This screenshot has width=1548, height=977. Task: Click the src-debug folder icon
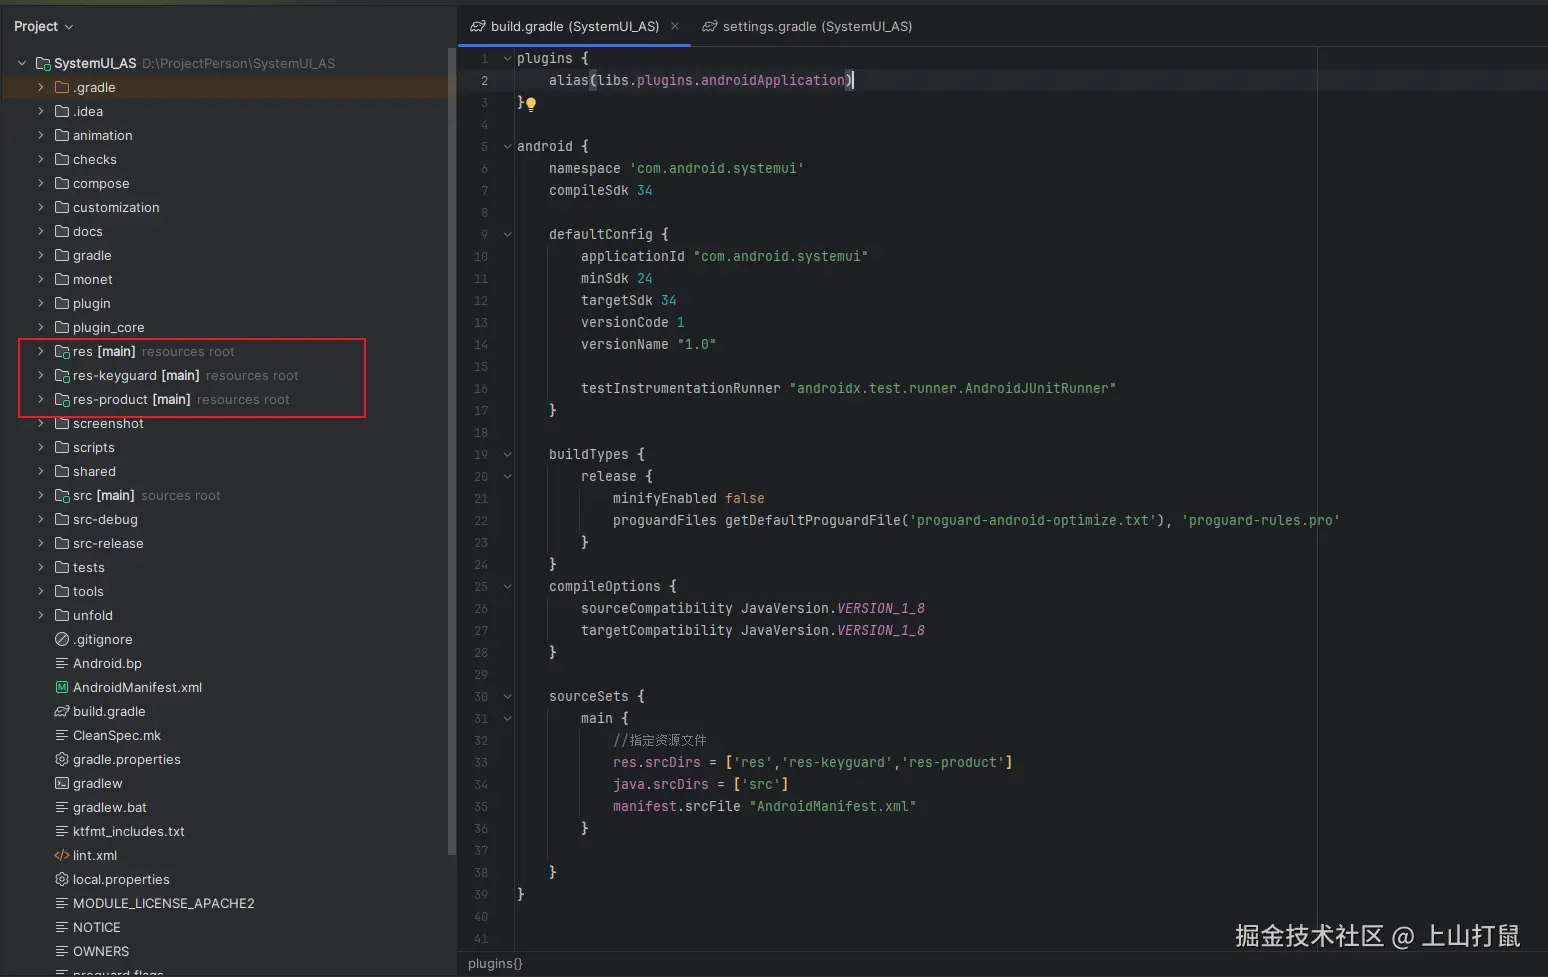pos(62,519)
